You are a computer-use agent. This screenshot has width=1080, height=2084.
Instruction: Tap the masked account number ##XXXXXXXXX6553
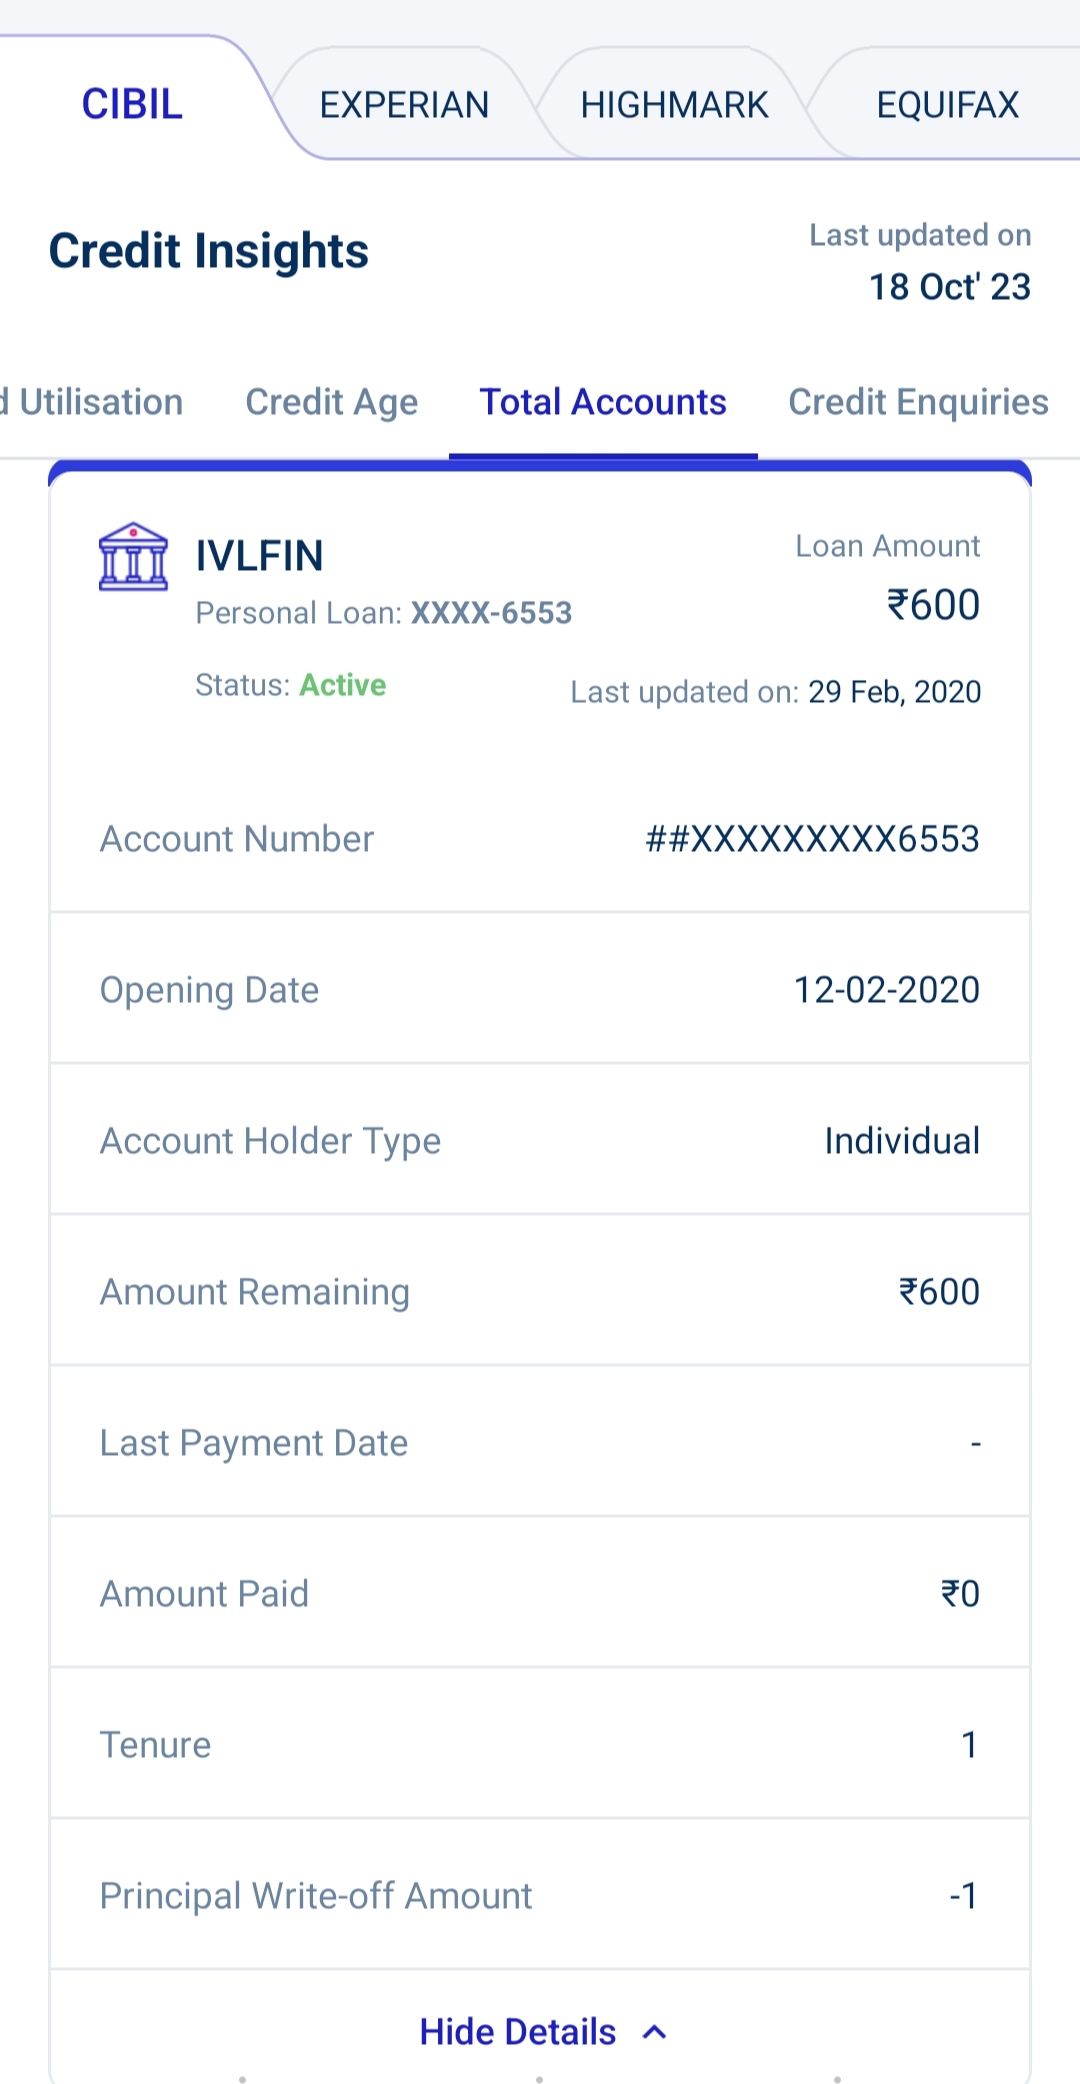[x=812, y=839]
